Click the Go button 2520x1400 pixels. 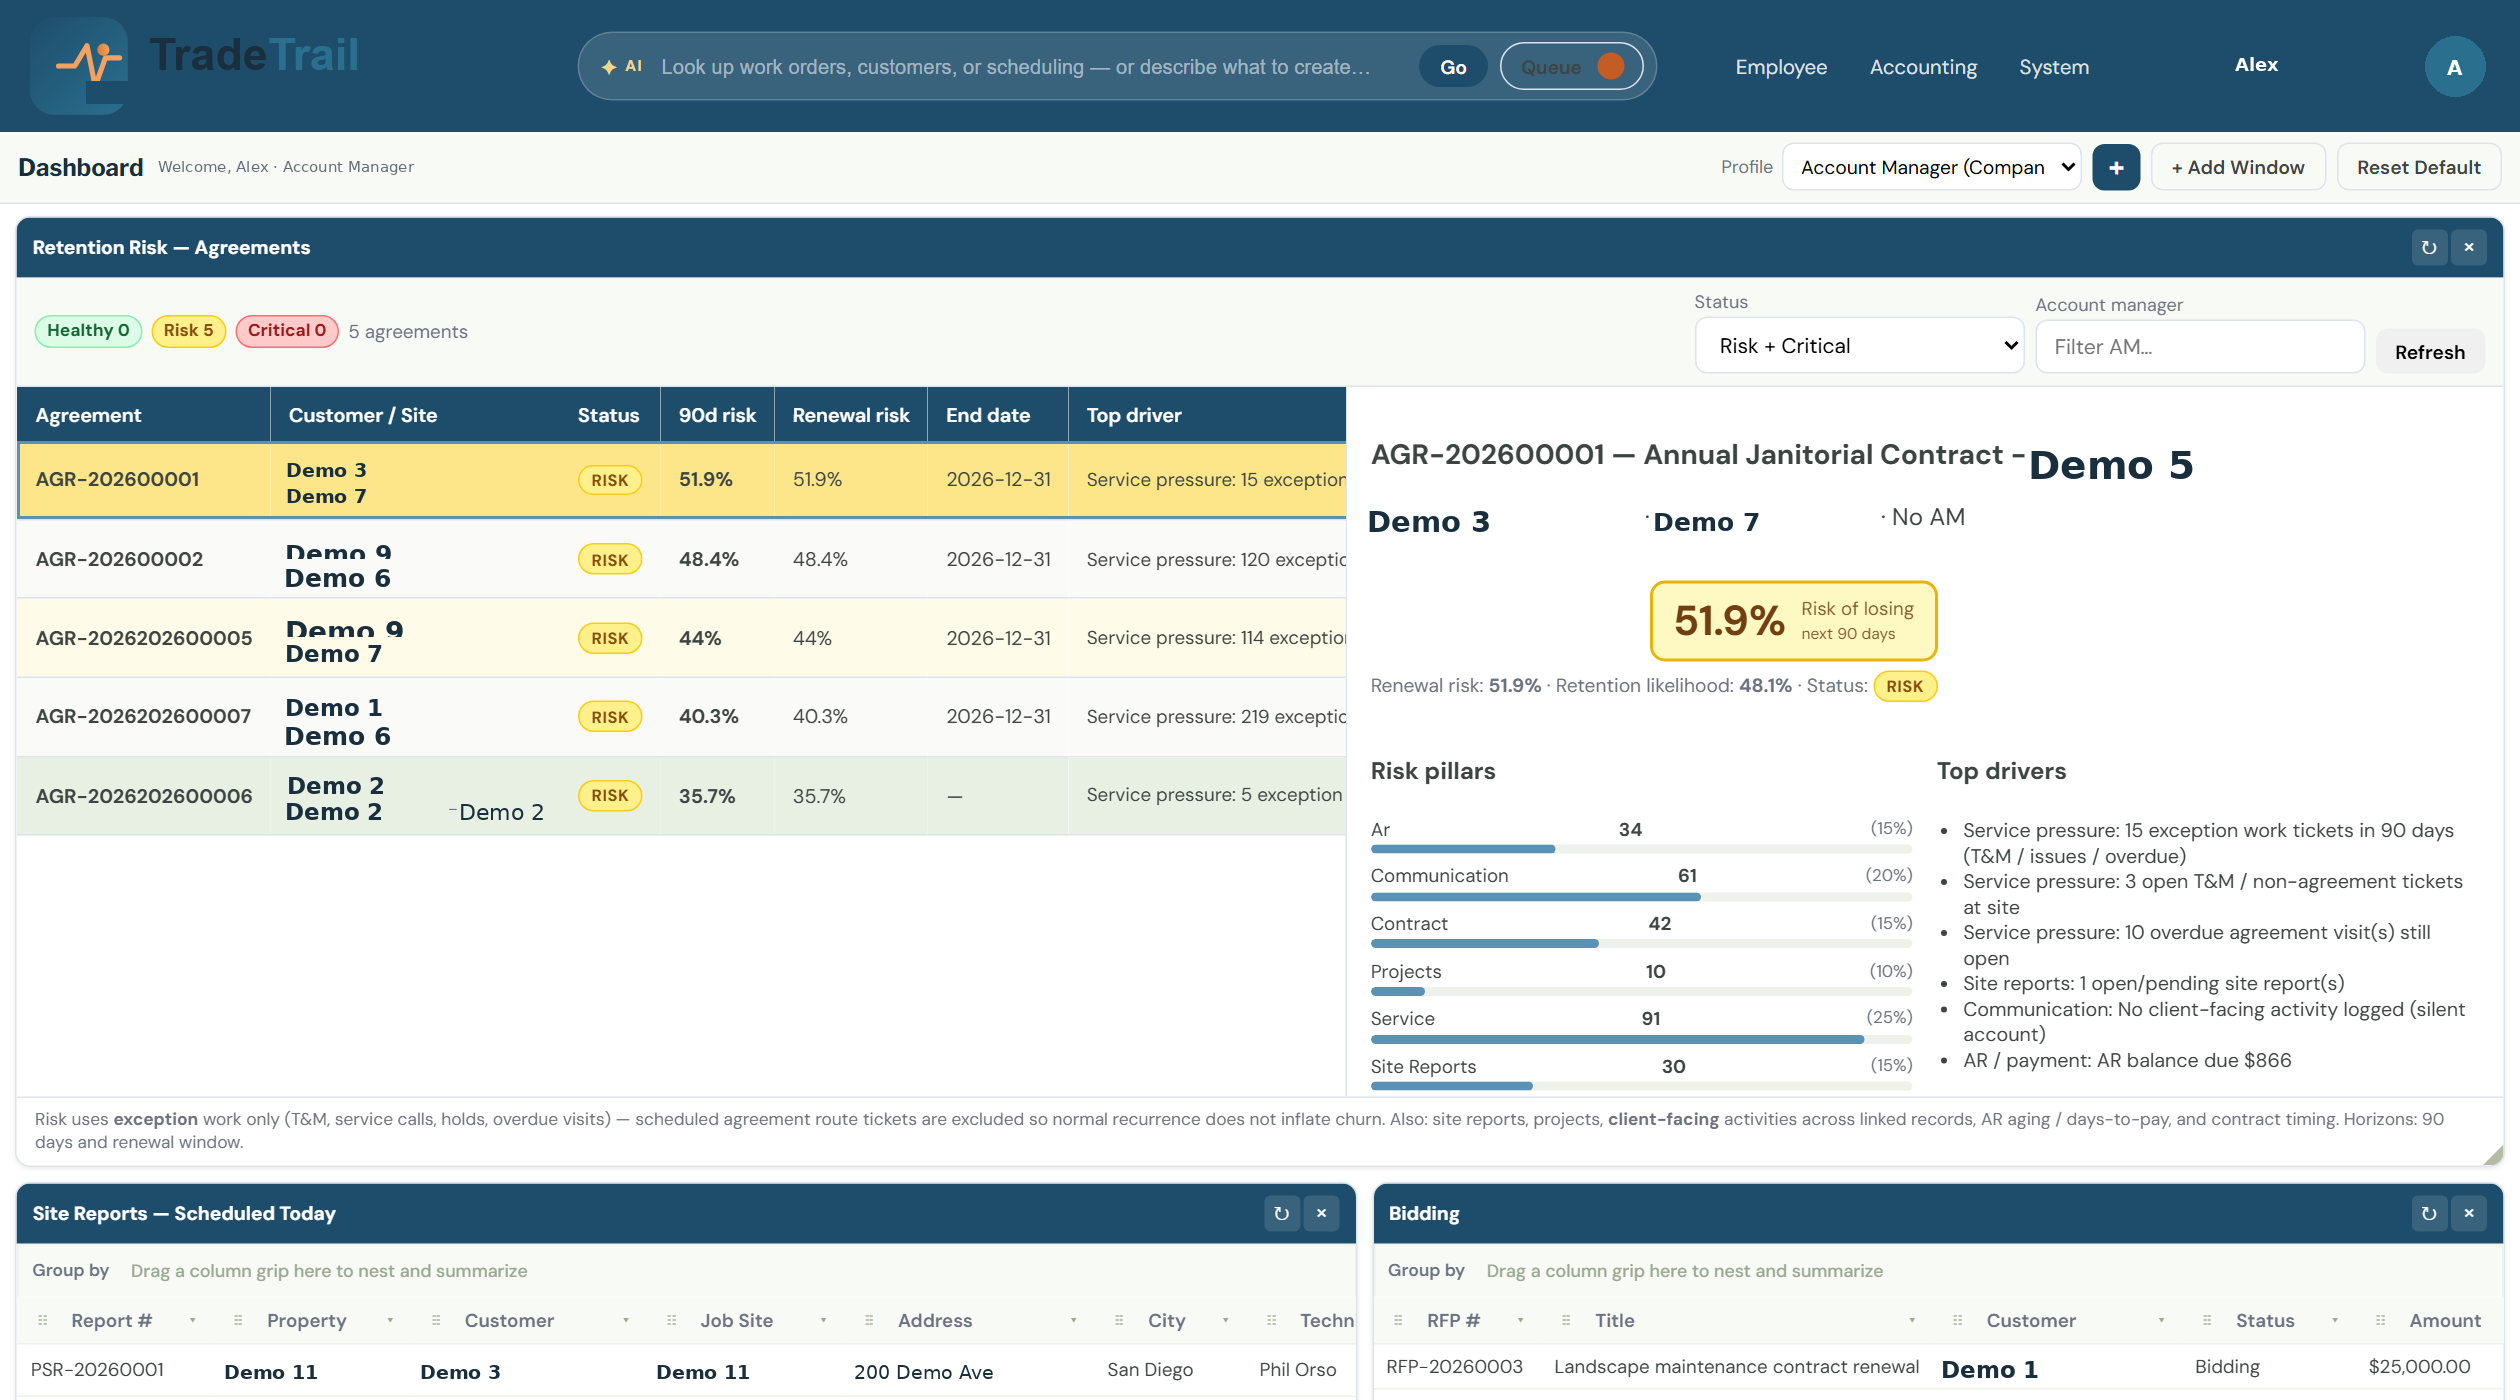(1453, 67)
